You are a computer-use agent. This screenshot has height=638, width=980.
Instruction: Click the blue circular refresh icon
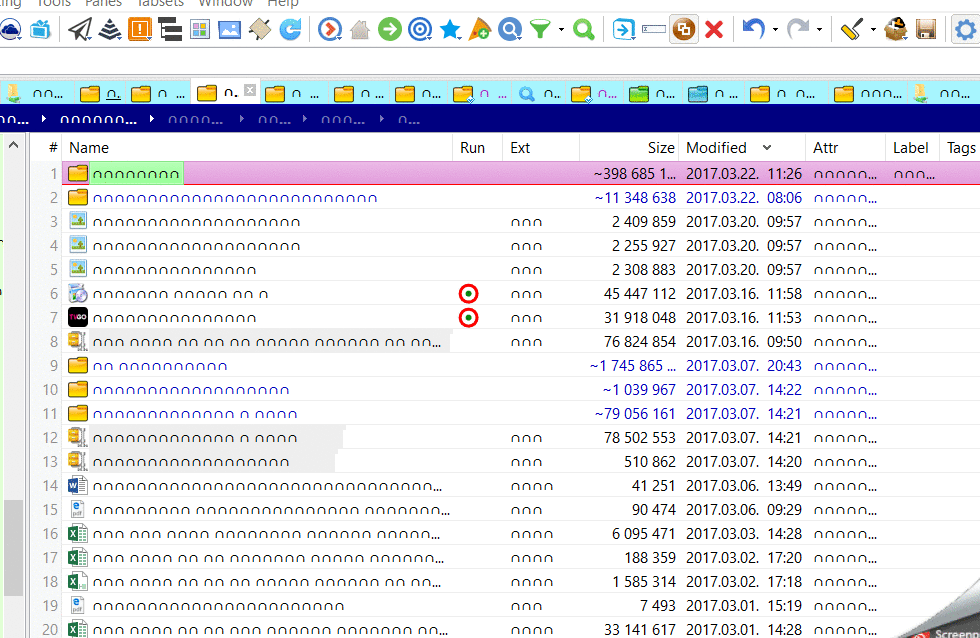click(290, 30)
